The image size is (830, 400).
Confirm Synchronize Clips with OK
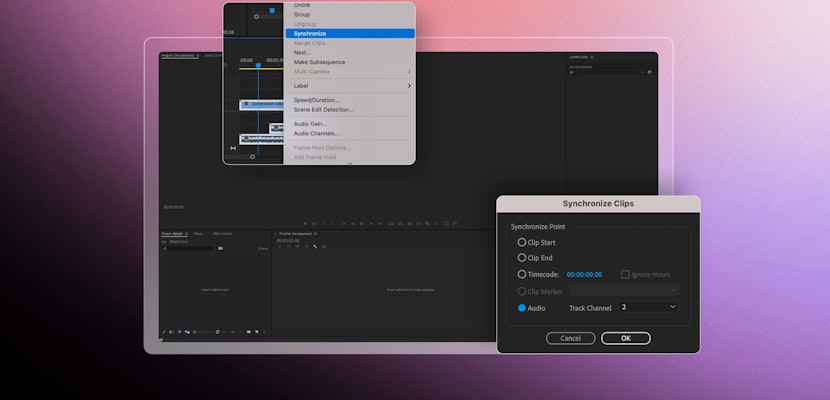coord(626,338)
